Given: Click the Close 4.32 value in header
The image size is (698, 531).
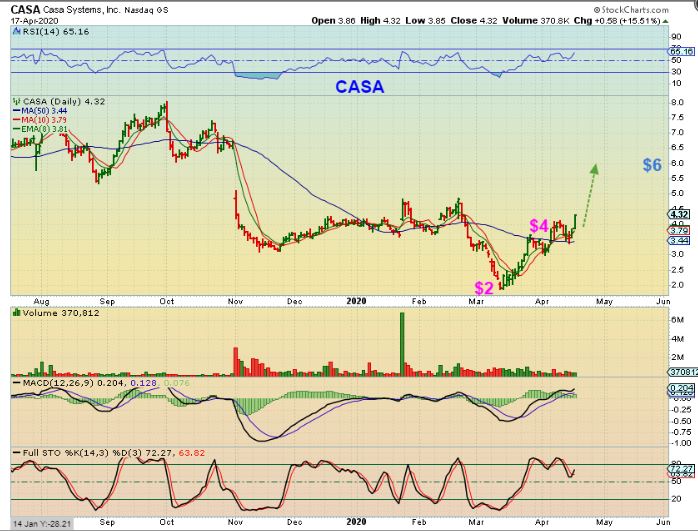Looking at the screenshot, I should pyautogui.click(x=474, y=20).
